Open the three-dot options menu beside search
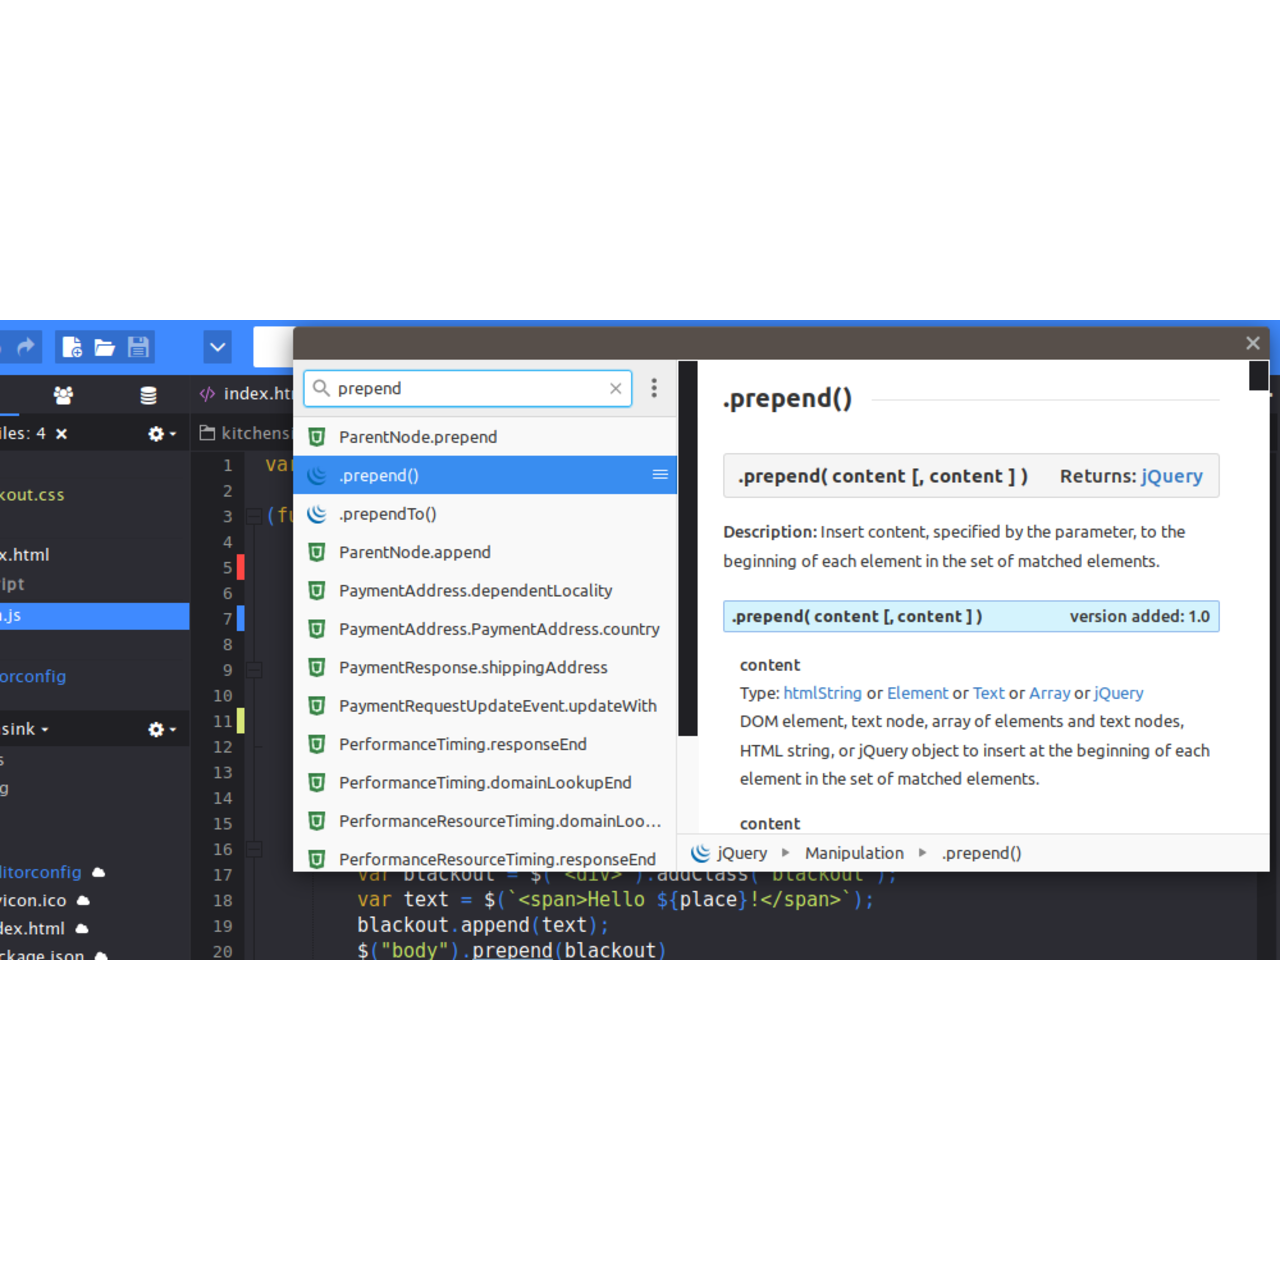Screen dimensions: 1280x1280 click(x=654, y=388)
